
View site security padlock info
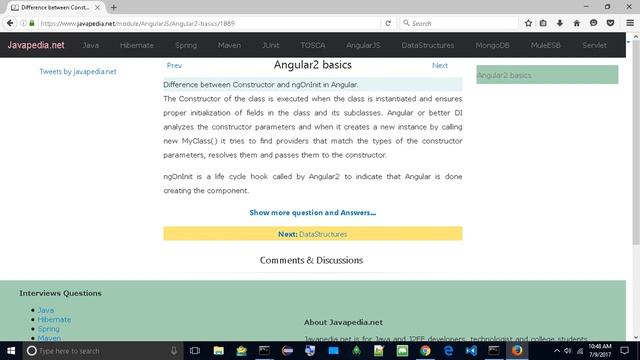click(x=32, y=23)
